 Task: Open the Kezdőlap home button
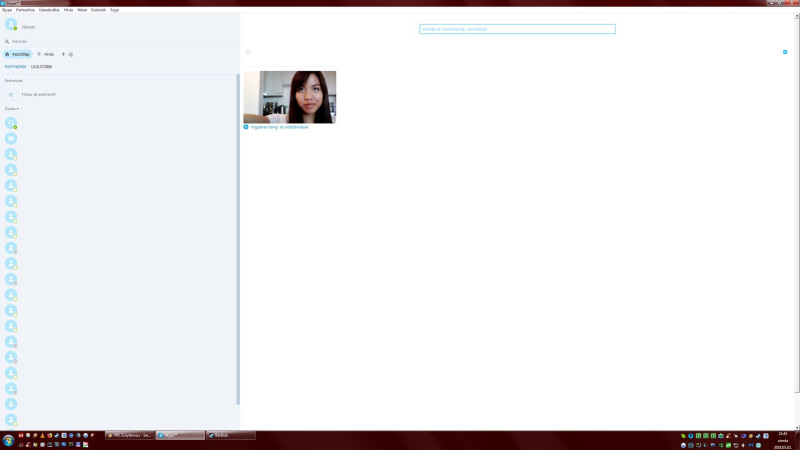(x=17, y=54)
